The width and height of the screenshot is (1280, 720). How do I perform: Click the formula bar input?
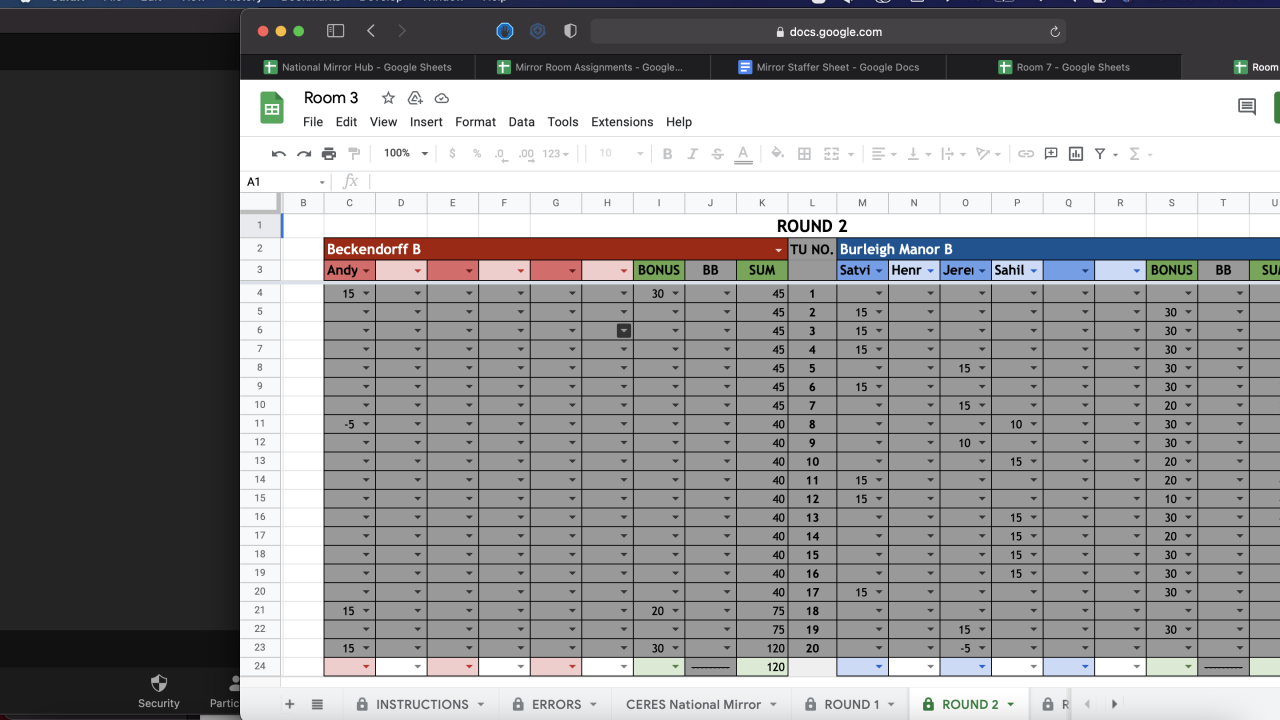[824, 181]
